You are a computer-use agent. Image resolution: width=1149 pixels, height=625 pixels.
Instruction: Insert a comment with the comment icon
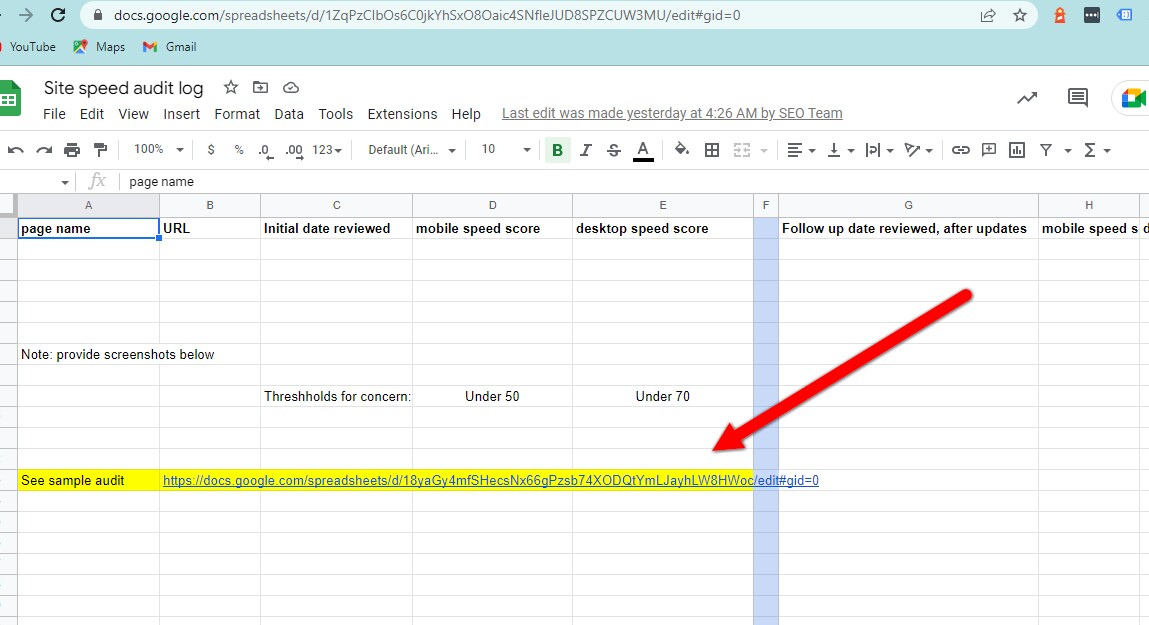point(989,149)
